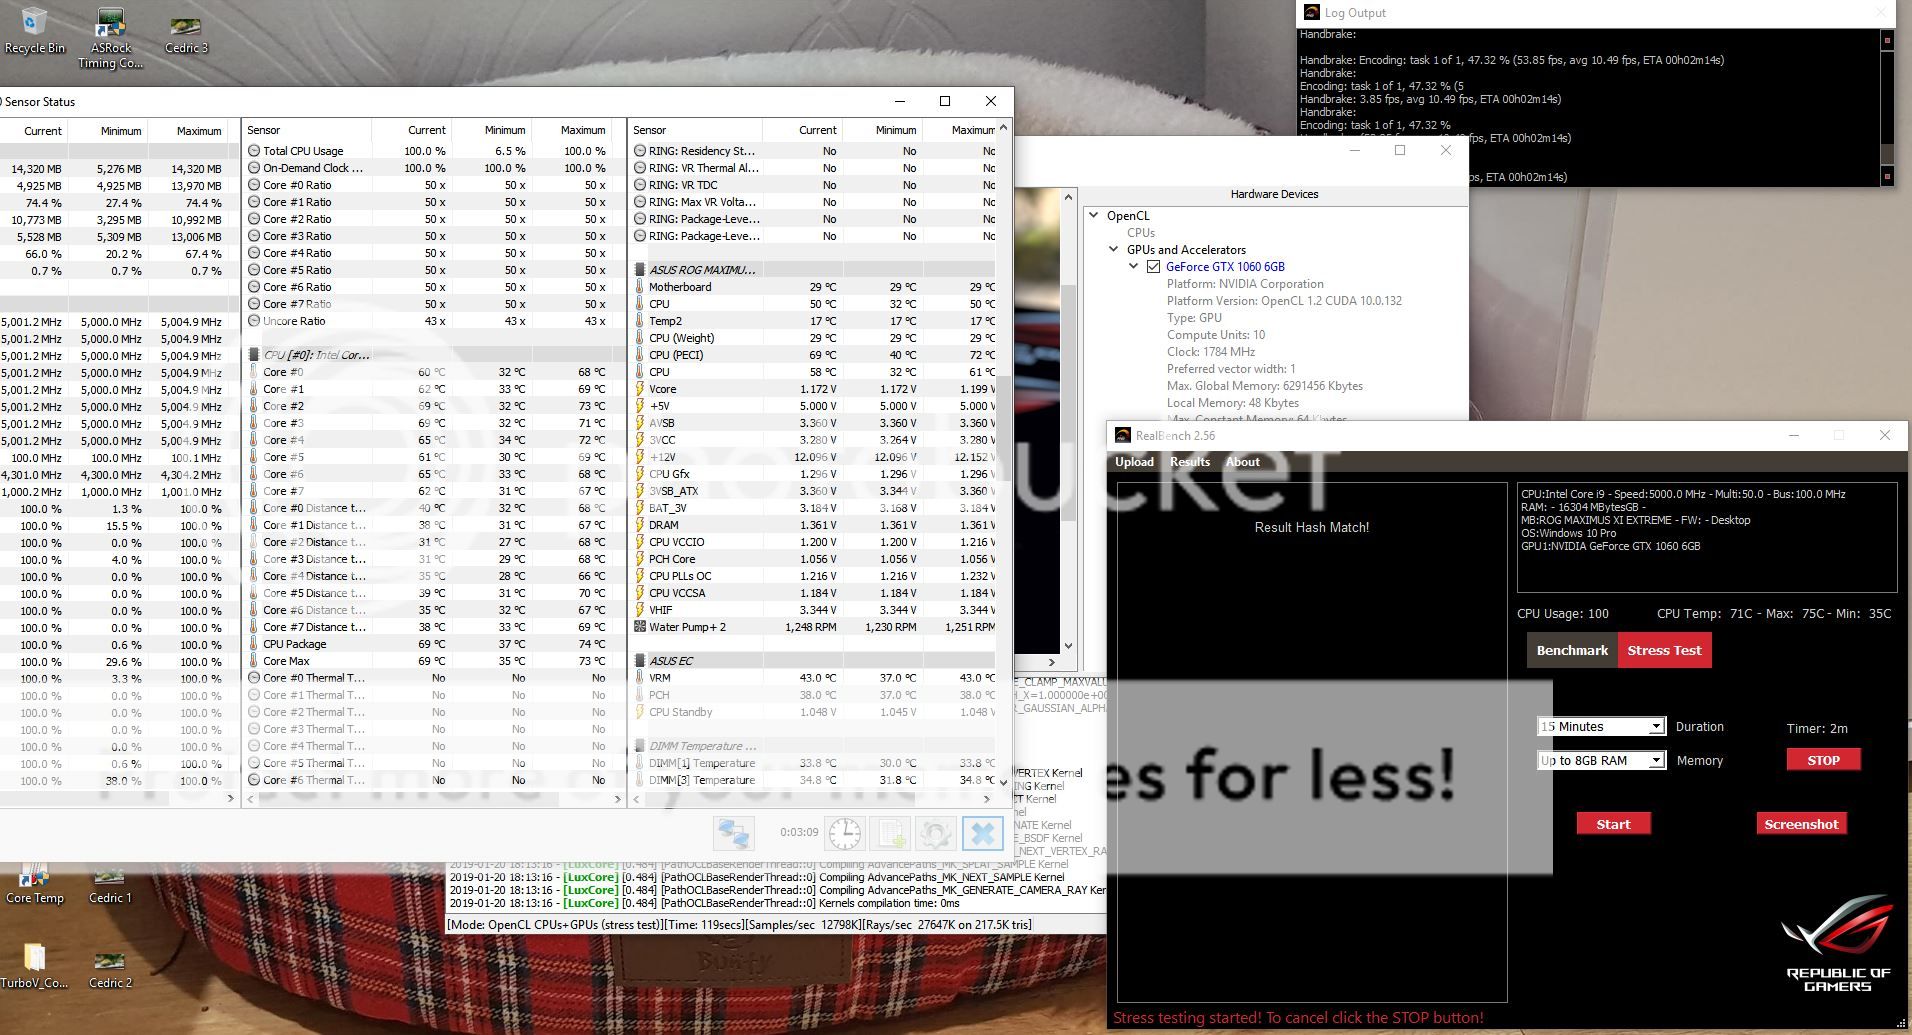Click the Log Output window title icon
1912x1035 pixels.
[1311, 12]
